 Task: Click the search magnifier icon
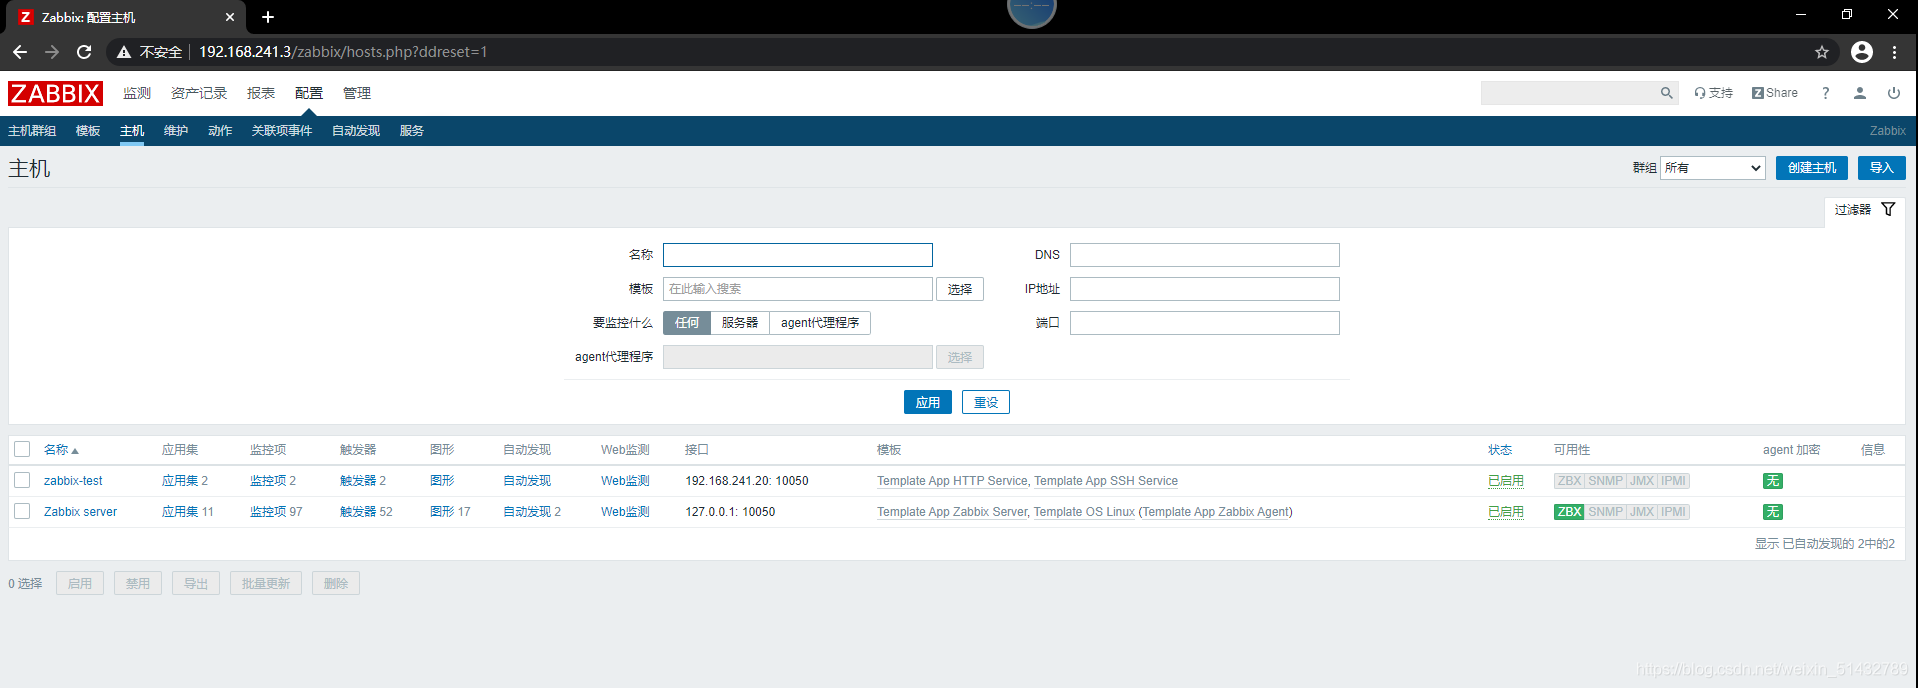(x=1666, y=93)
